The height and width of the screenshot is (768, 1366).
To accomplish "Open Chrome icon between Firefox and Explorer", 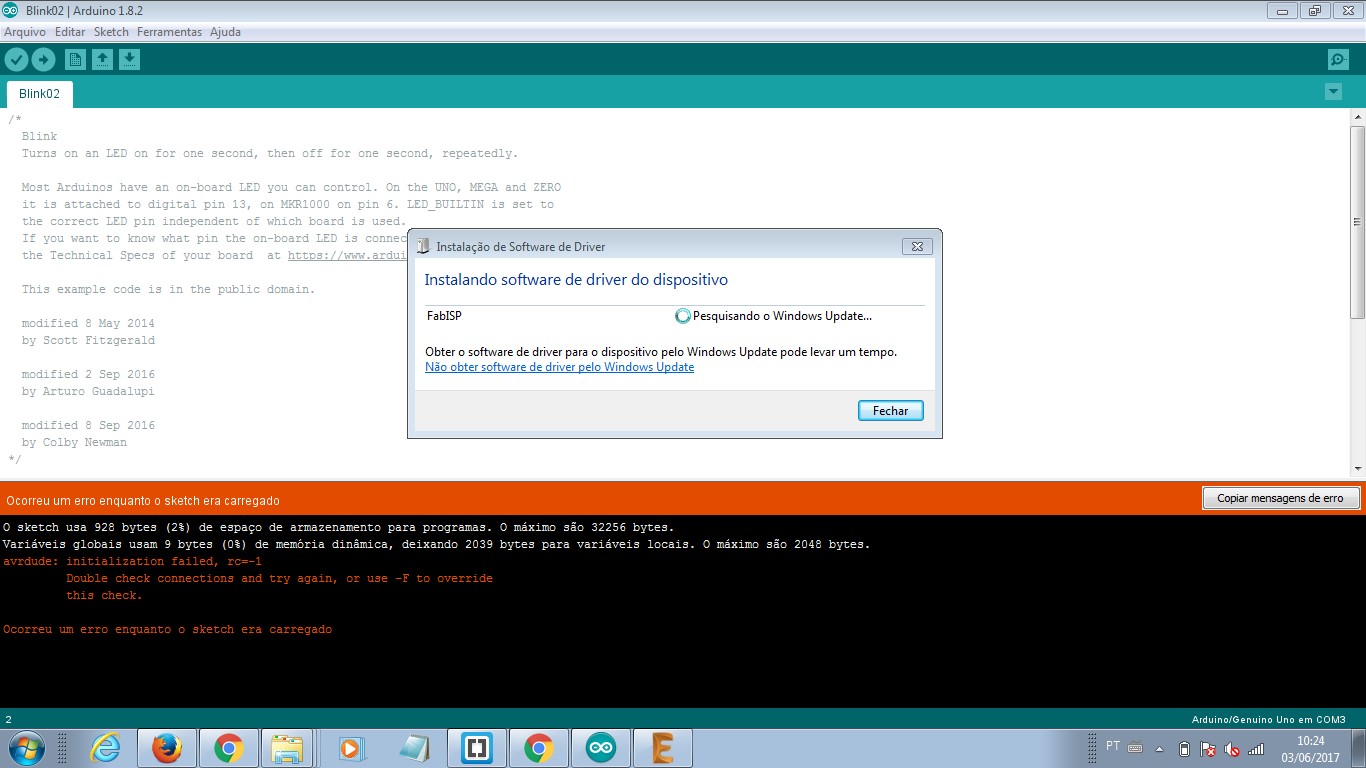I will (x=229, y=748).
